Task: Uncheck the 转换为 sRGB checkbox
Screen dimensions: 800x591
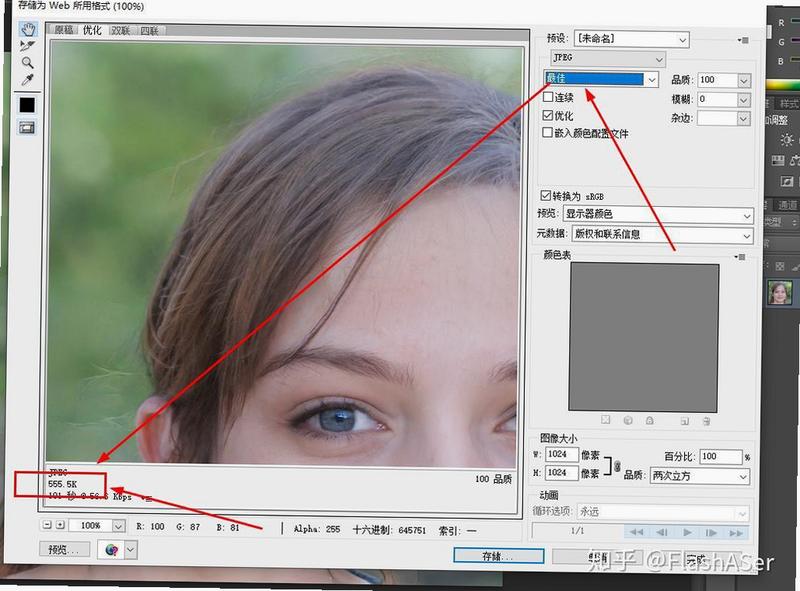Action: (x=545, y=195)
